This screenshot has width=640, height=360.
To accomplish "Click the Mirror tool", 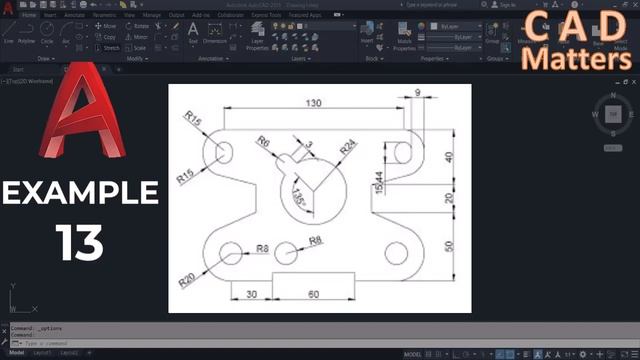I will 136,37.
